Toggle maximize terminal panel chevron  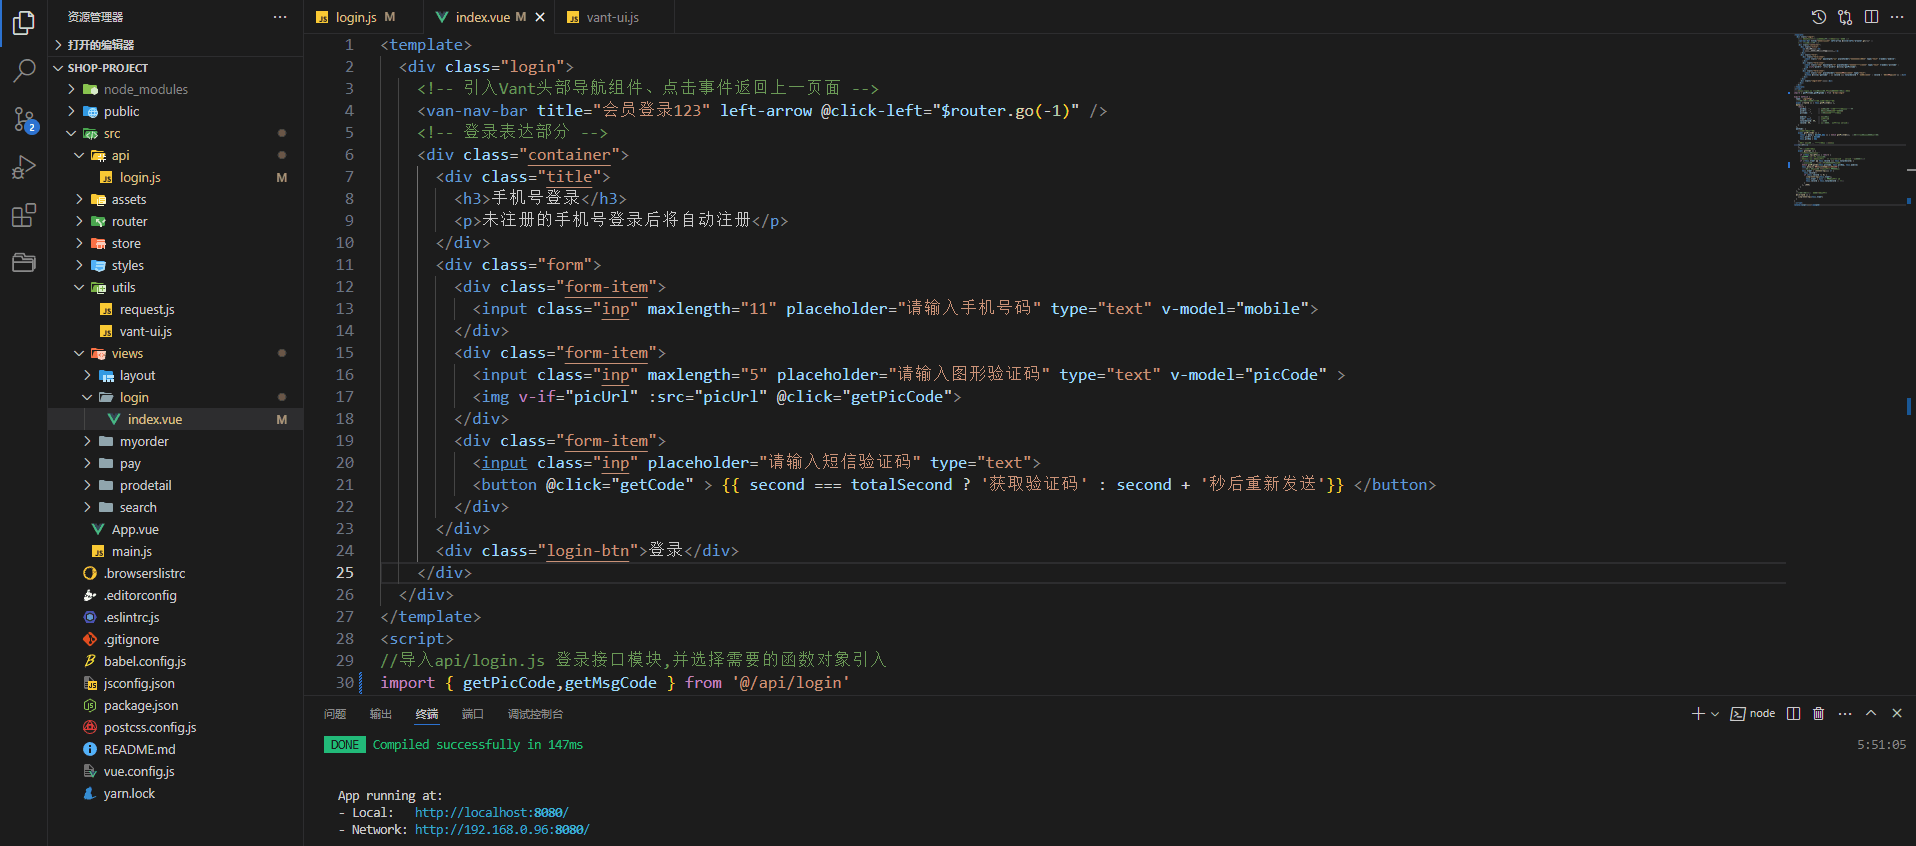[x=1871, y=713]
